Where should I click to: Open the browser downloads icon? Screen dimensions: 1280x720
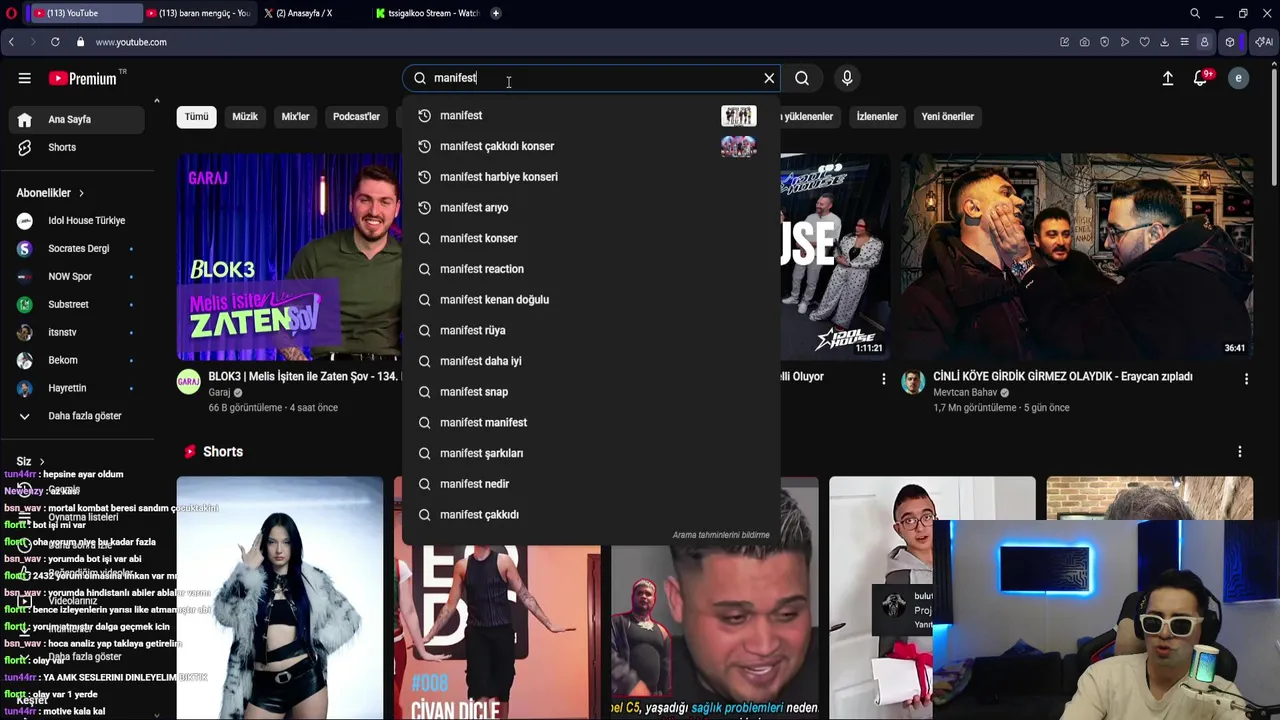tap(1164, 42)
